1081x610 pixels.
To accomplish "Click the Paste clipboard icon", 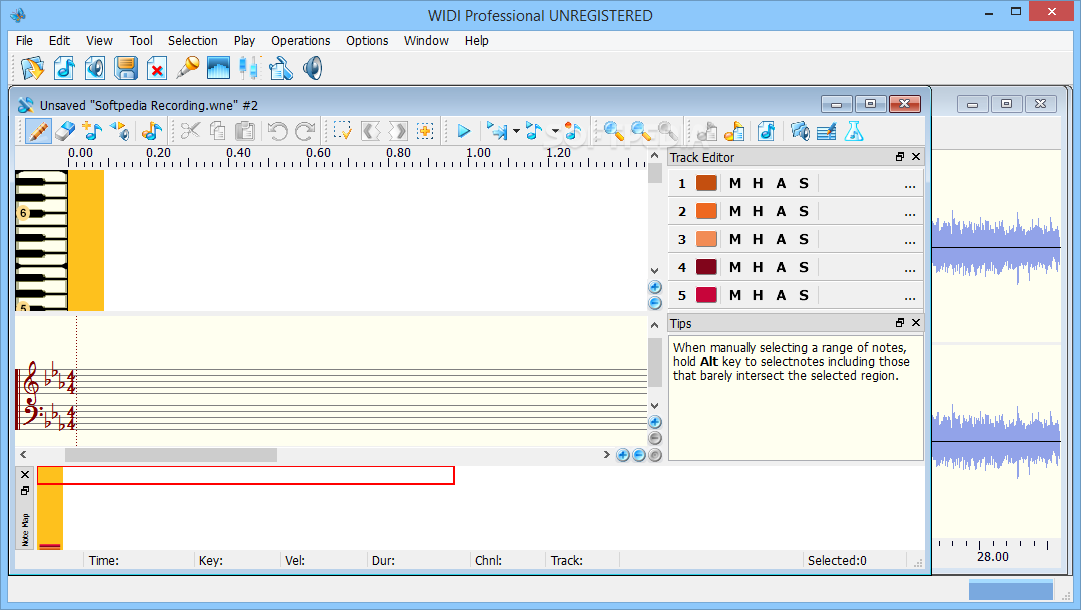I will (x=245, y=131).
